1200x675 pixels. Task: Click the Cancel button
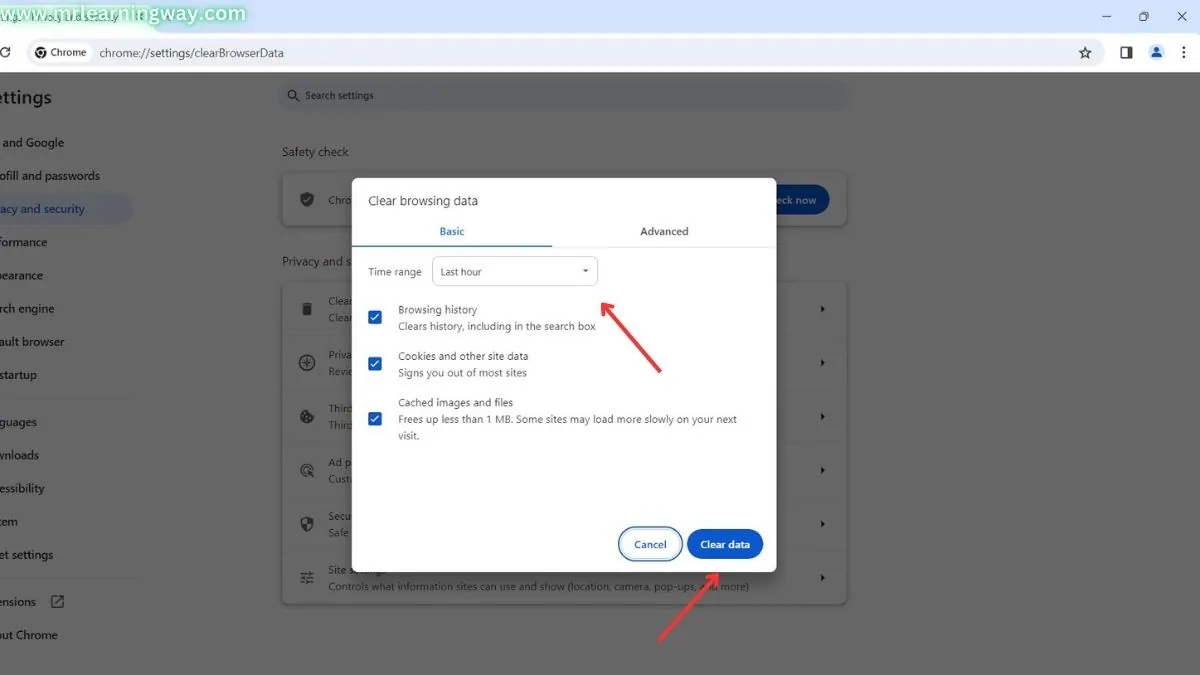(650, 544)
